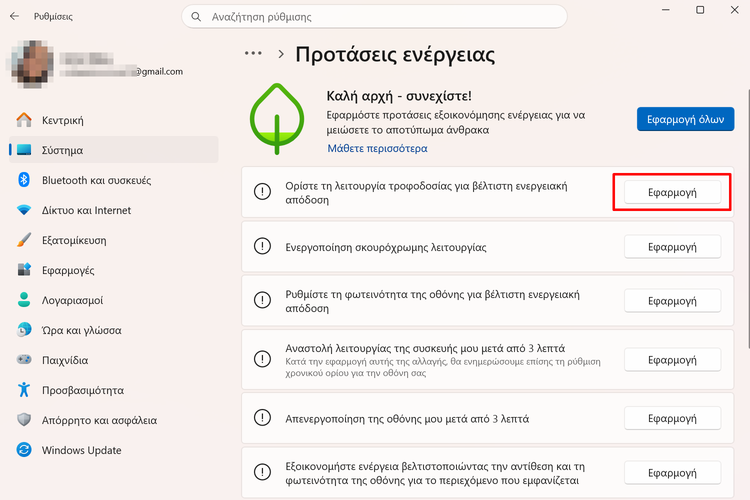
Task: Open the Σύστημα section
Action: pyautogui.click(x=62, y=150)
